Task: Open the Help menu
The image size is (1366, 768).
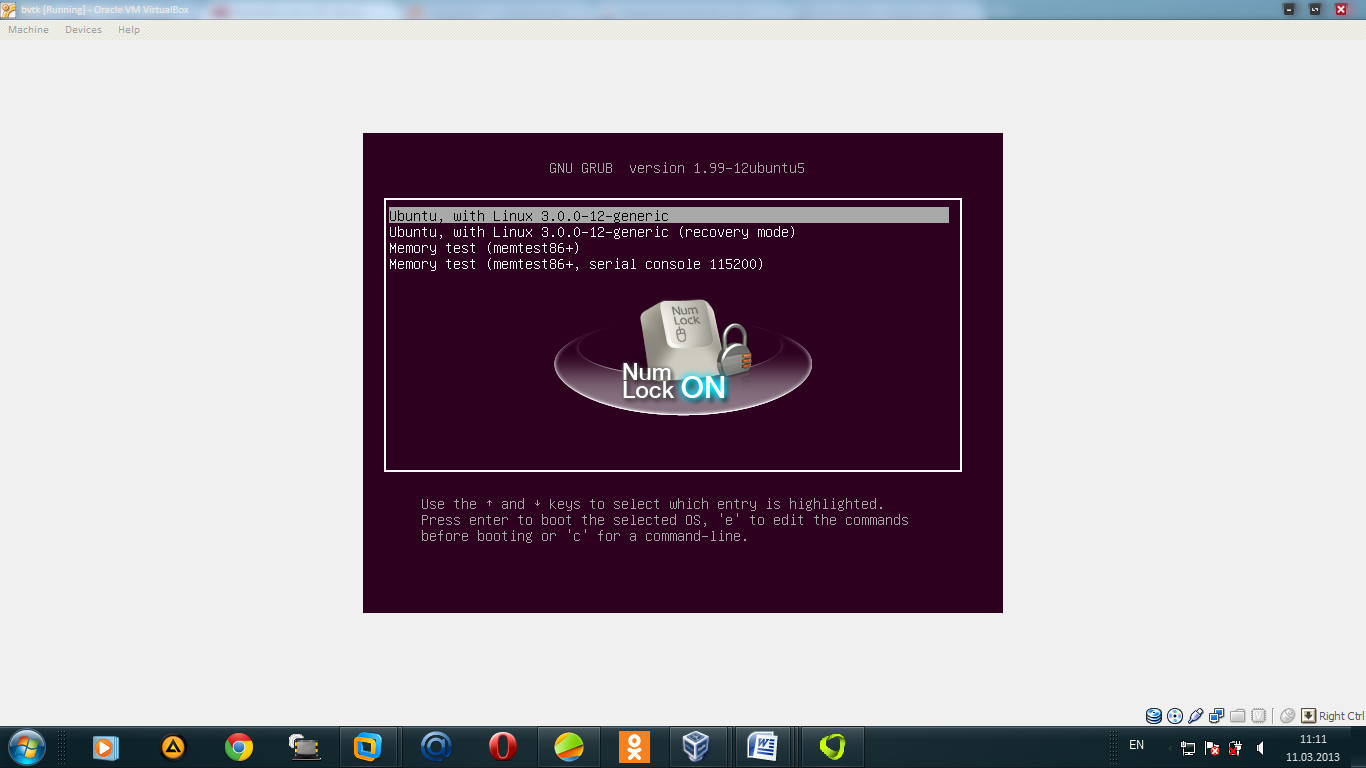Action: pos(129,30)
